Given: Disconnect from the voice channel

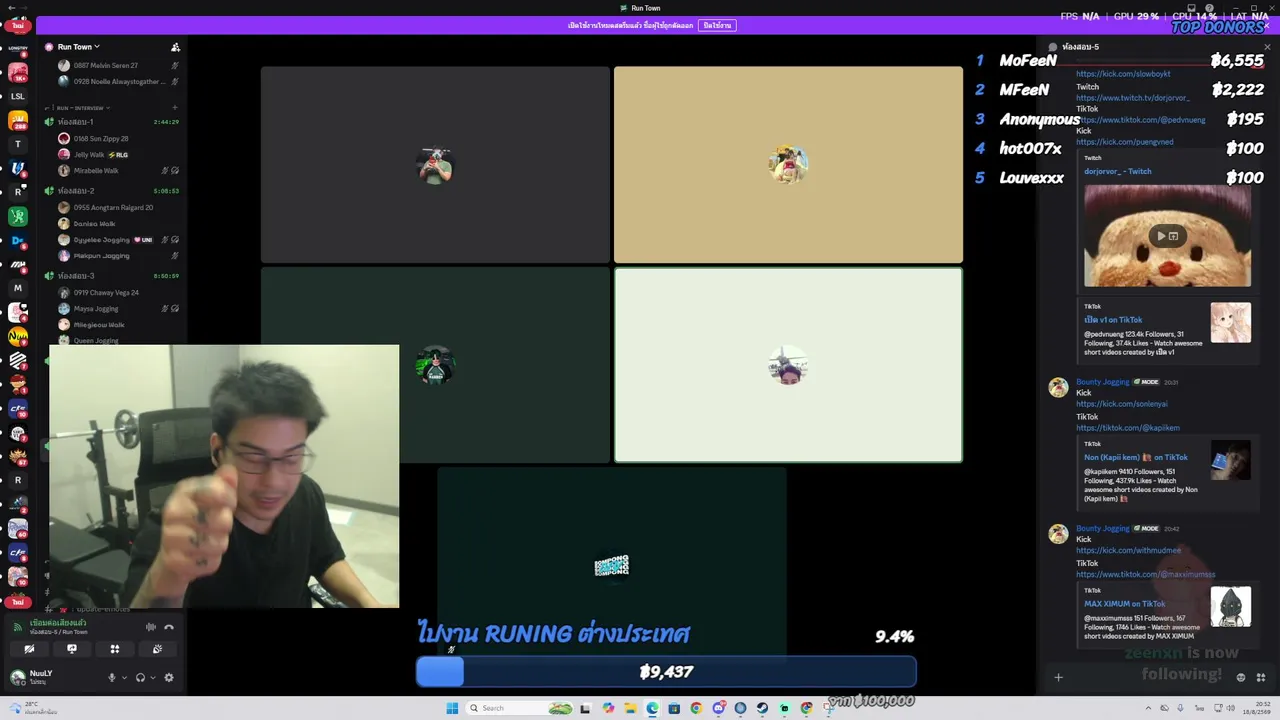Looking at the screenshot, I should point(169,627).
